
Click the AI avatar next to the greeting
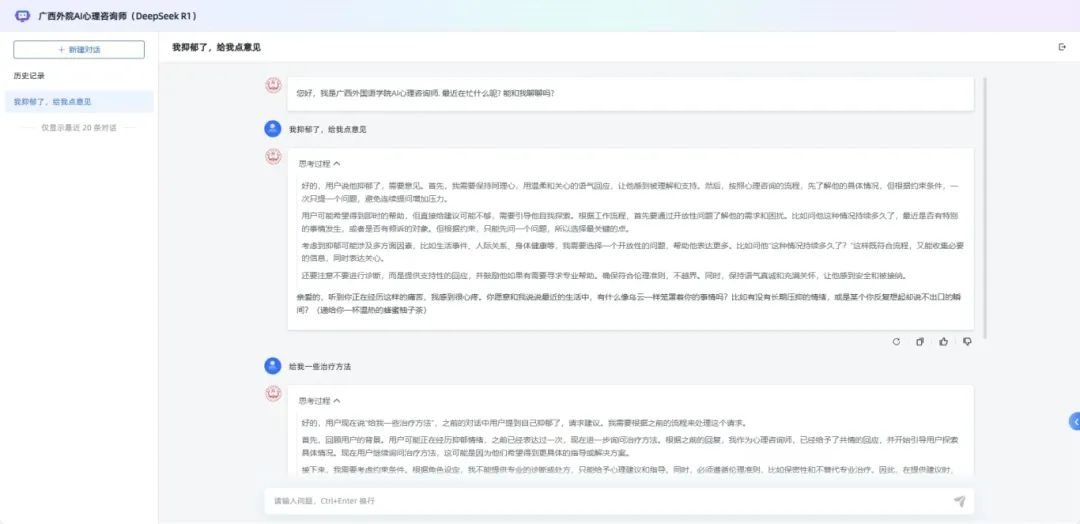click(x=272, y=86)
